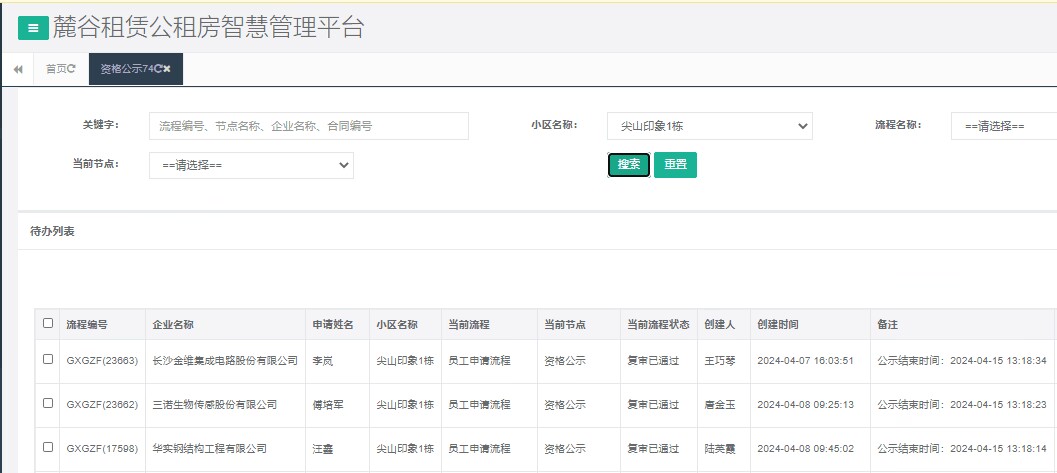The height and width of the screenshot is (473, 1057).
Task: Click process number GXGZF(23663)
Action: (102, 361)
